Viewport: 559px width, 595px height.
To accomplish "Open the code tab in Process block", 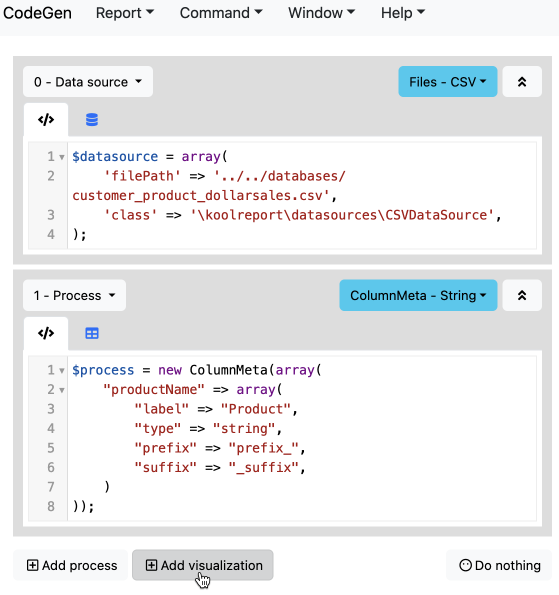I will point(46,334).
